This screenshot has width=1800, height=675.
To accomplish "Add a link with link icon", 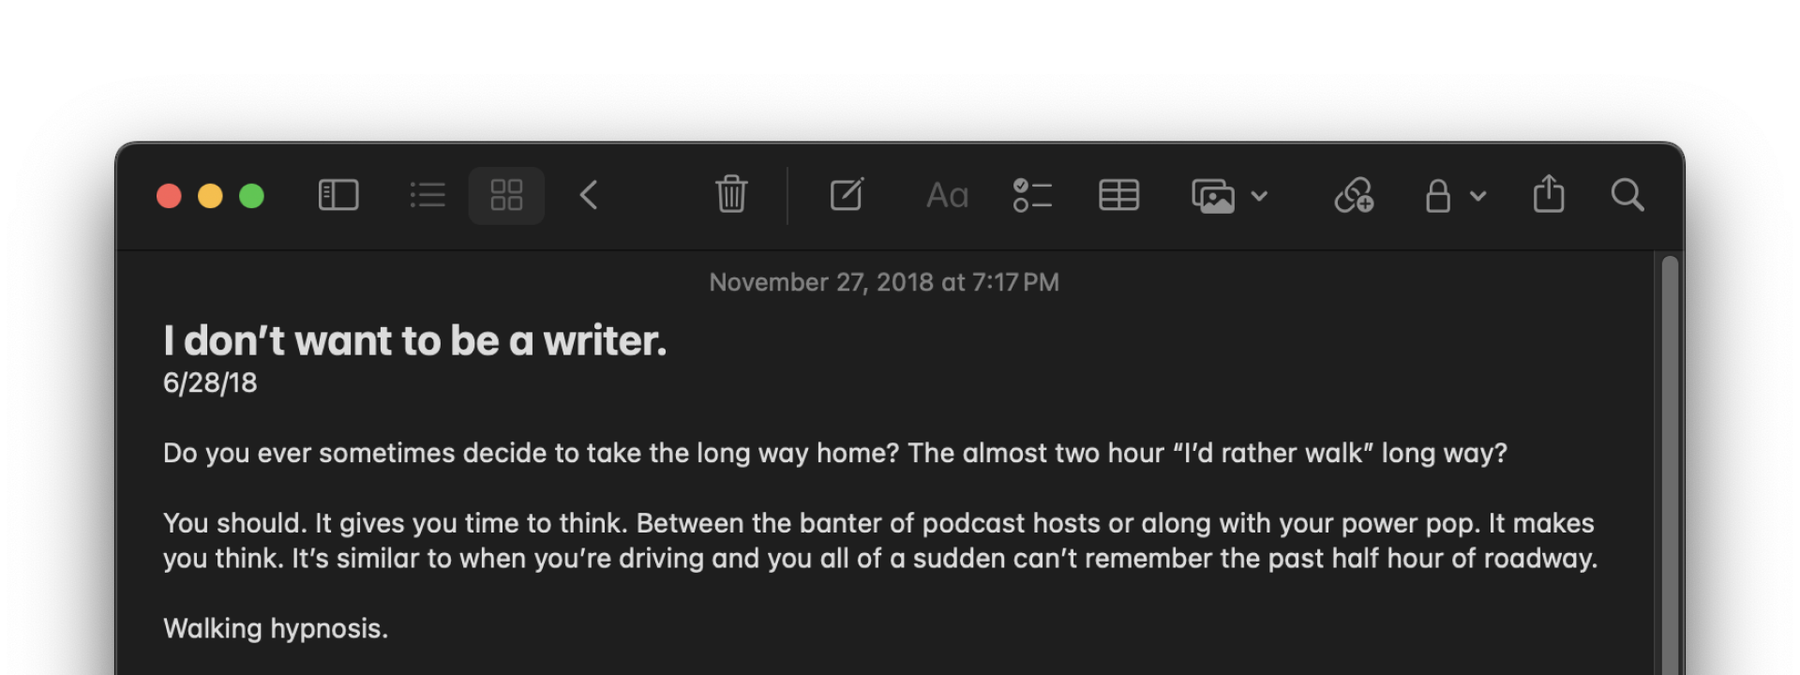I will 1354,195.
